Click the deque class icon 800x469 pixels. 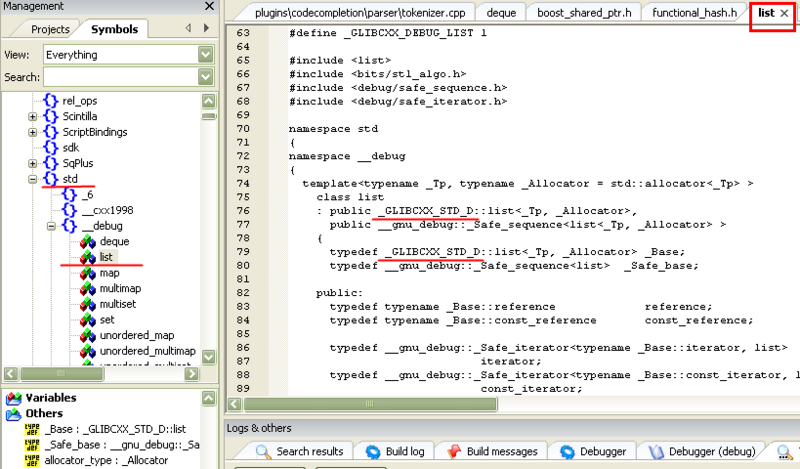coord(88,241)
